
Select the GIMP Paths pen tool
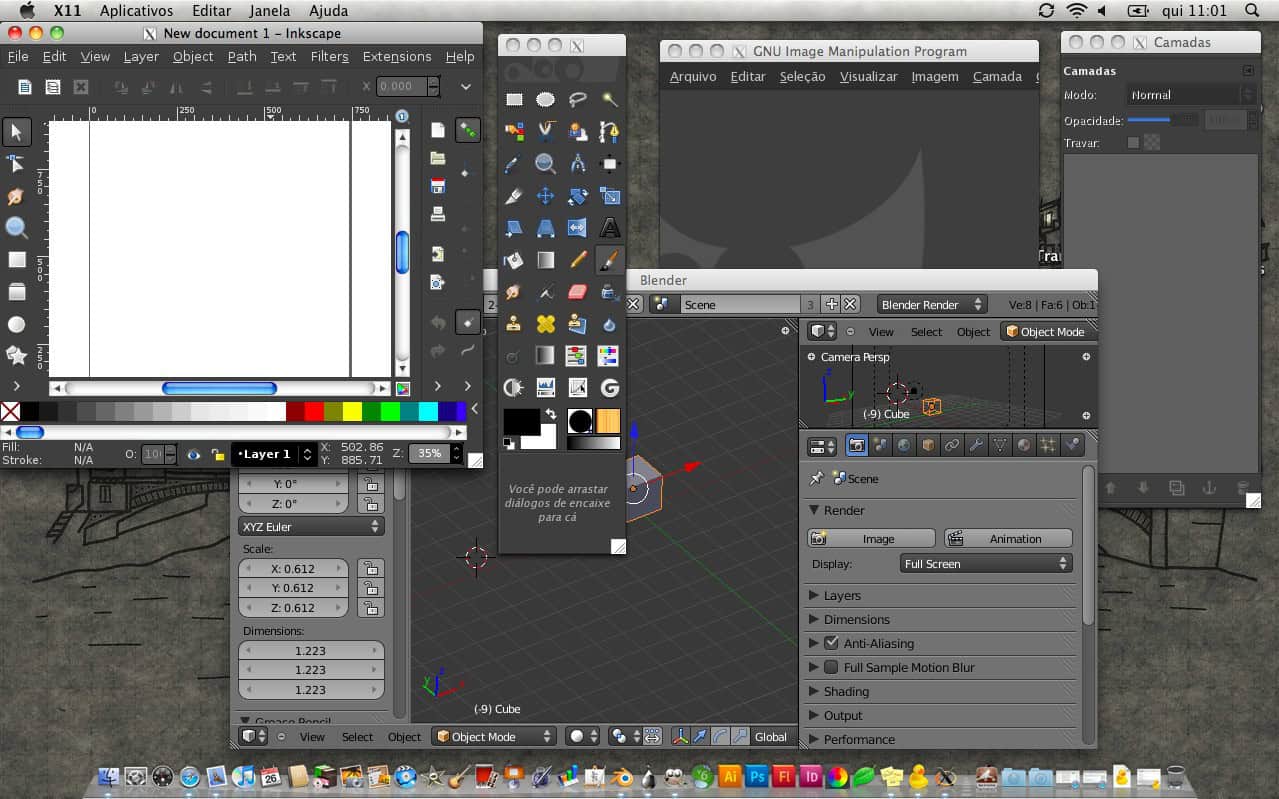point(610,132)
